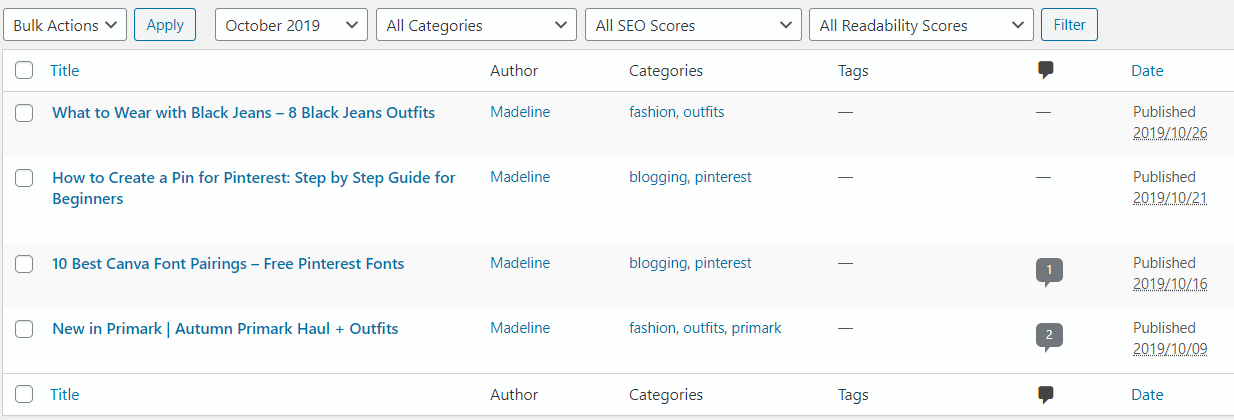
Task: Click the Tags column header in top row
Action: tap(853, 71)
